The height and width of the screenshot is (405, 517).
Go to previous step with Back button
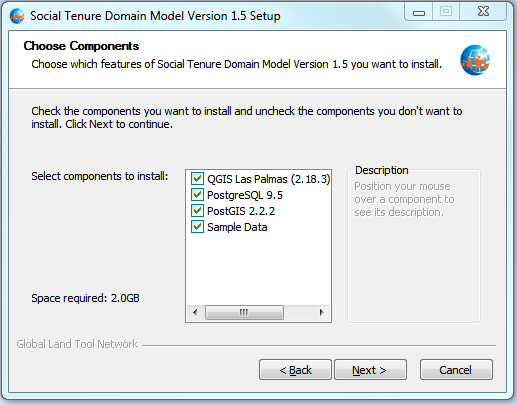pyautogui.click(x=295, y=370)
